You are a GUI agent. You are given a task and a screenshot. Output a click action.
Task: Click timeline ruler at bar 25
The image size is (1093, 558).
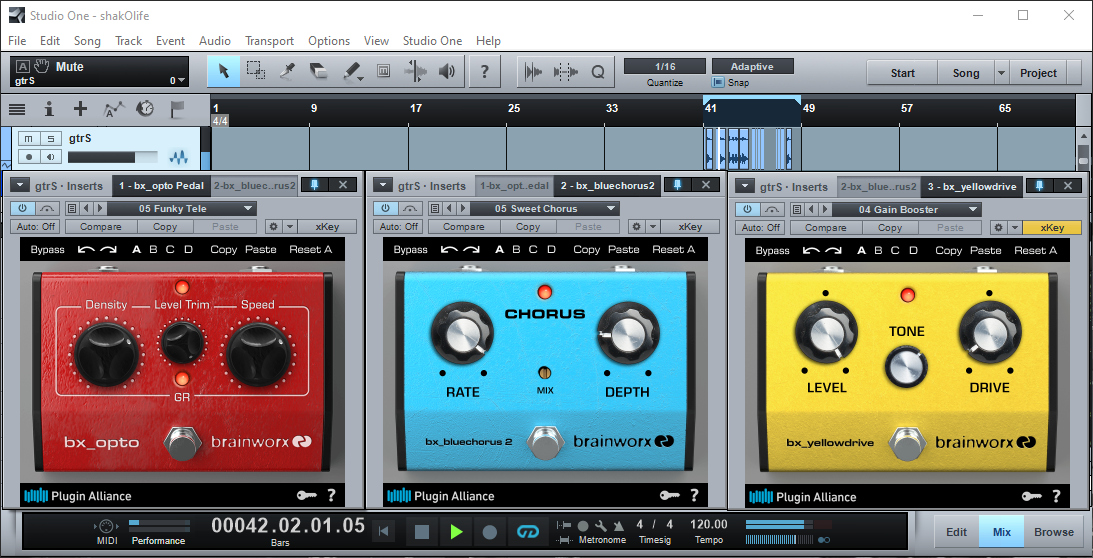[x=514, y=108]
